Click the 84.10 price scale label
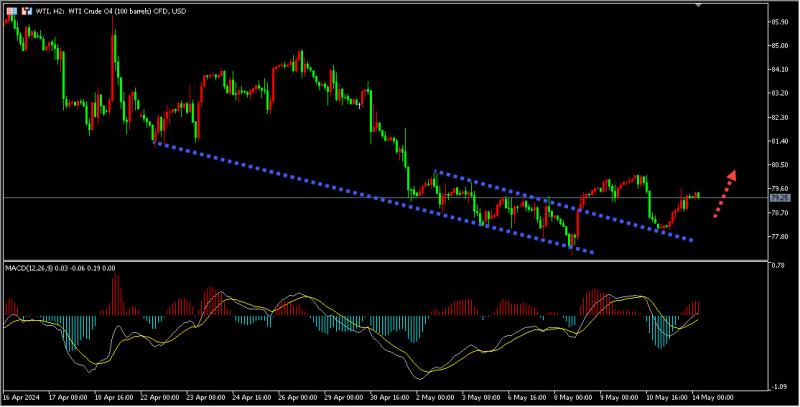This screenshot has width=800, height=407. (781, 69)
